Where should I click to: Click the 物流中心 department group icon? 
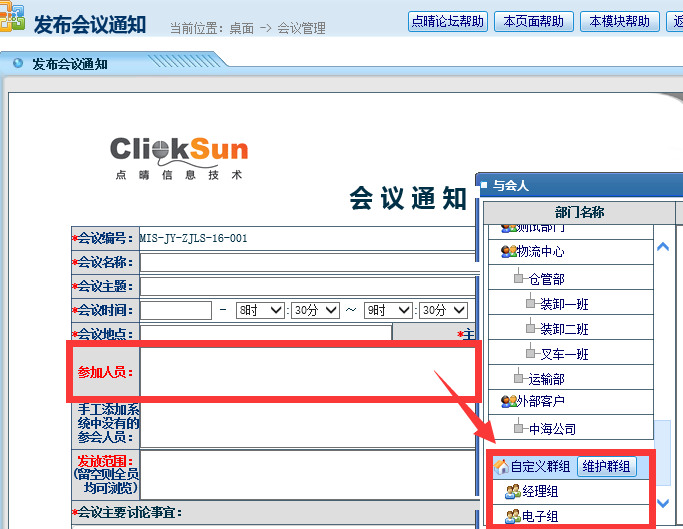[508, 252]
